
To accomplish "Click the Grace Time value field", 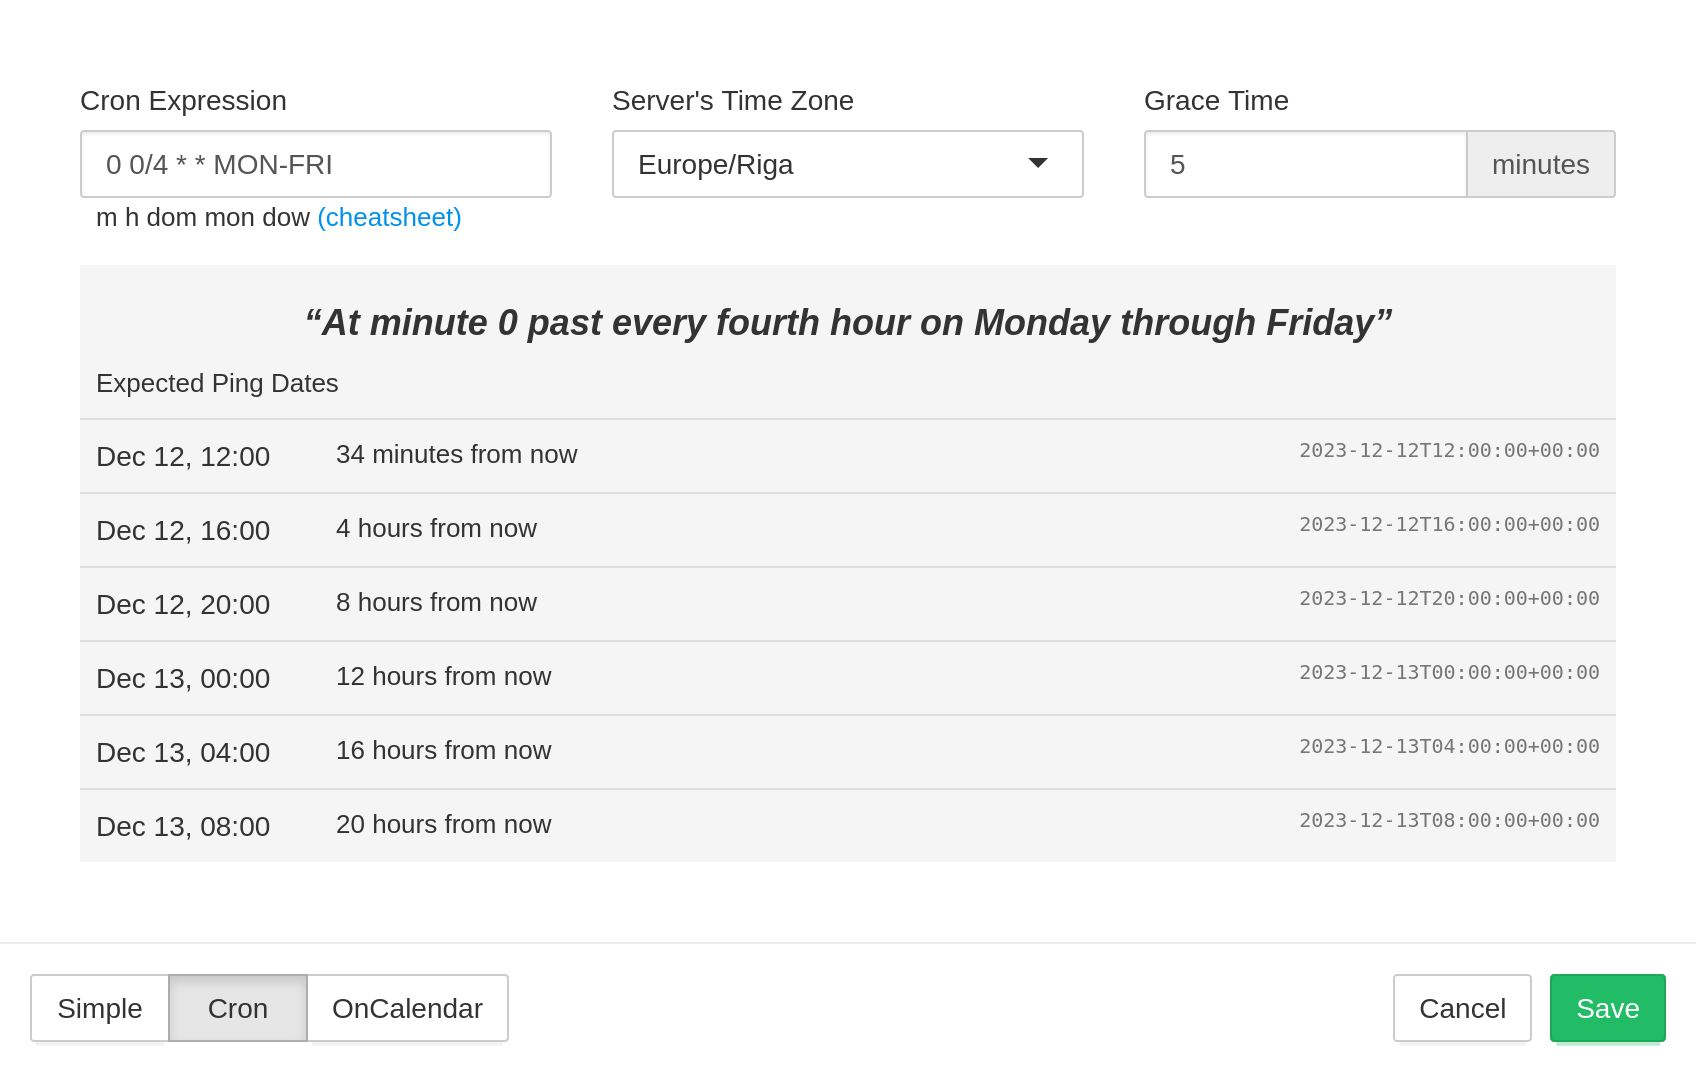I will click(x=1305, y=164).
